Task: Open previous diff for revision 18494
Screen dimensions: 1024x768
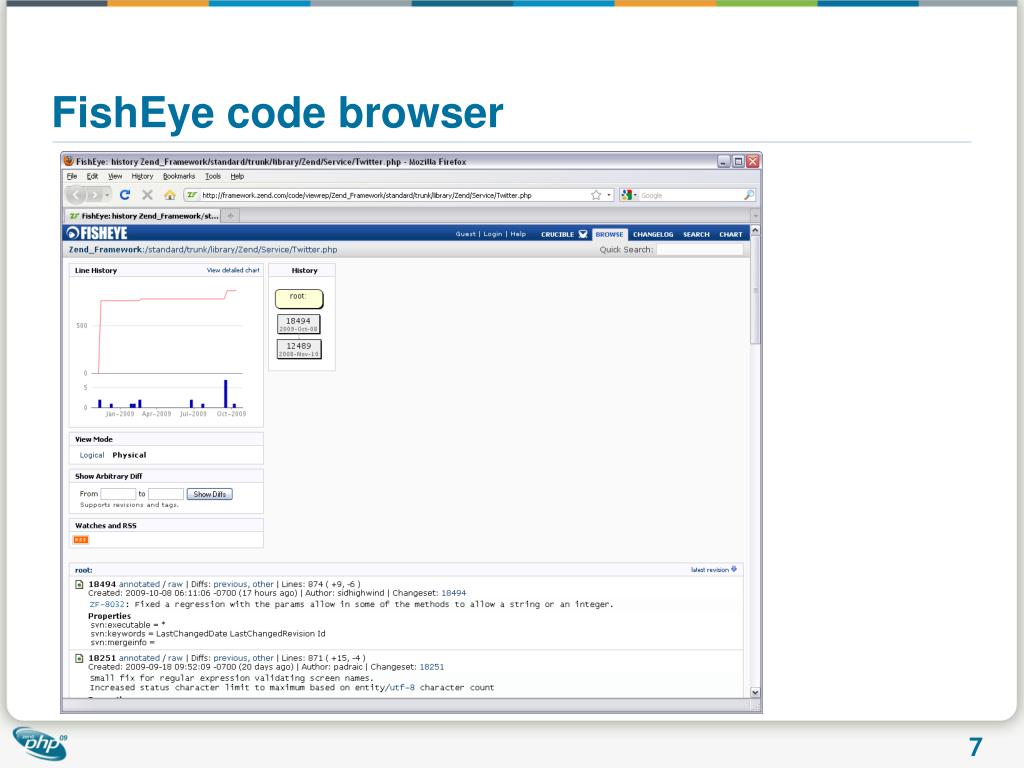Action: click(230, 584)
